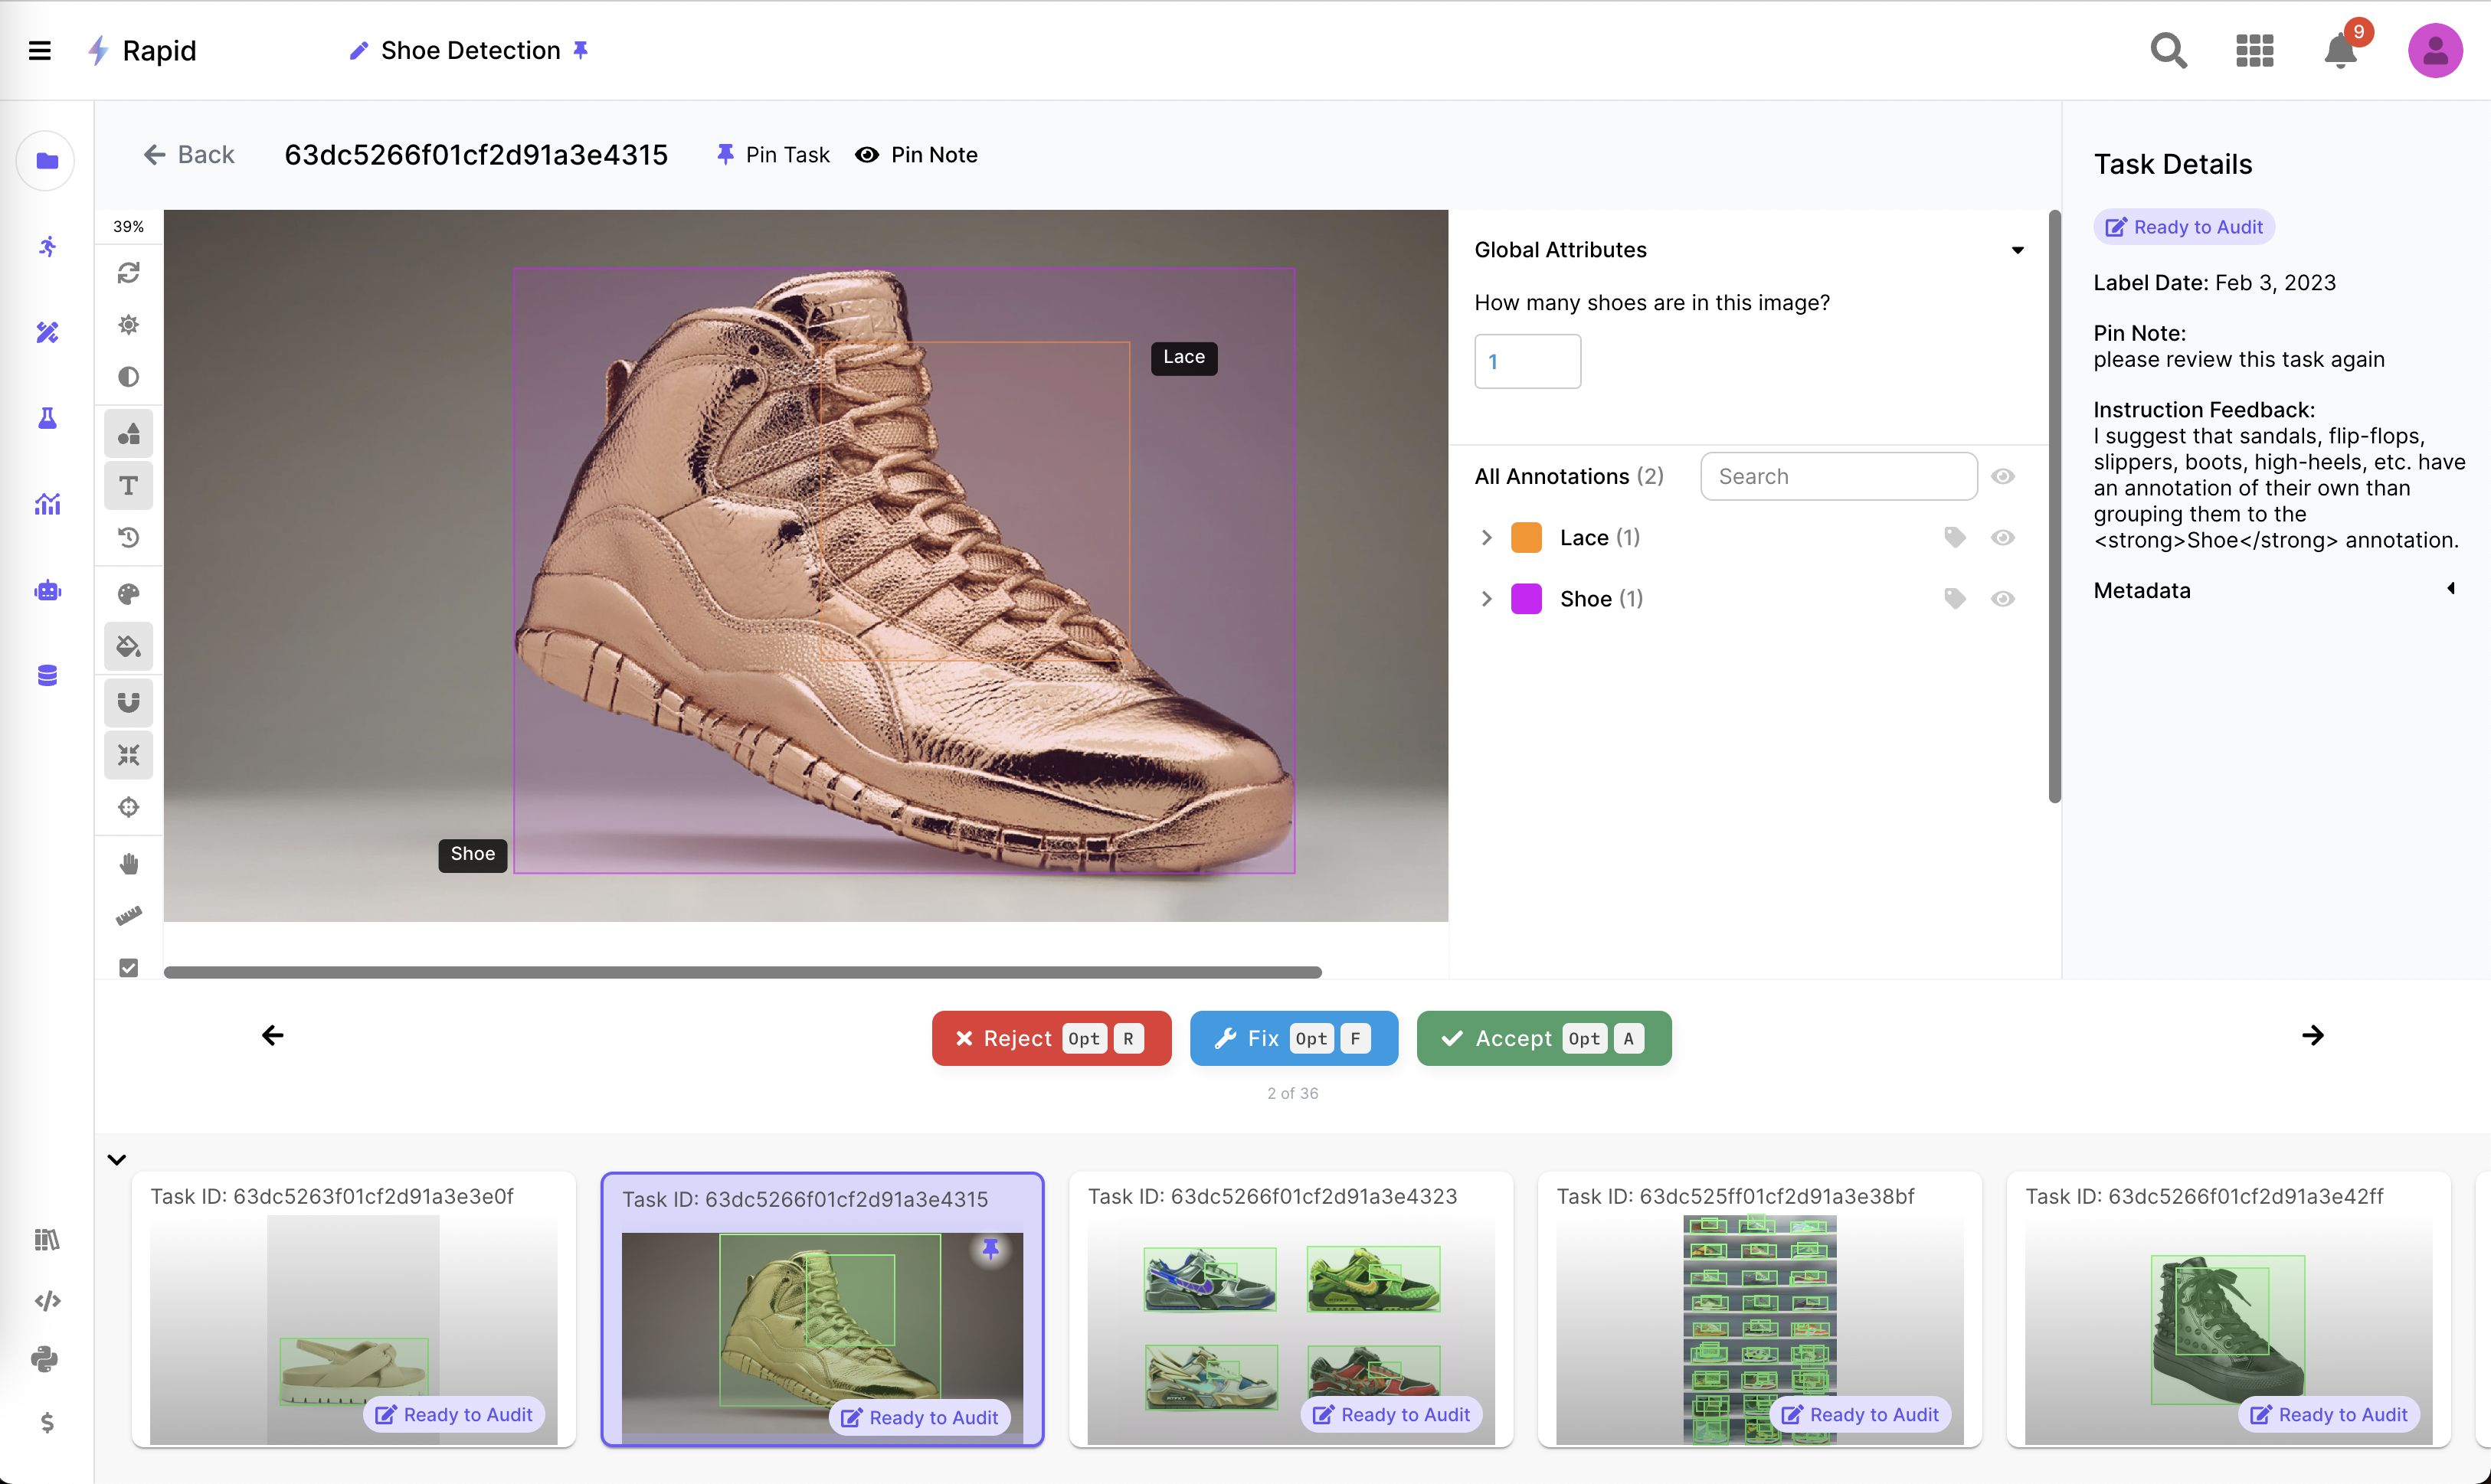2491x1484 pixels.
Task: Select the color palette tool
Action: click(128, 594)
